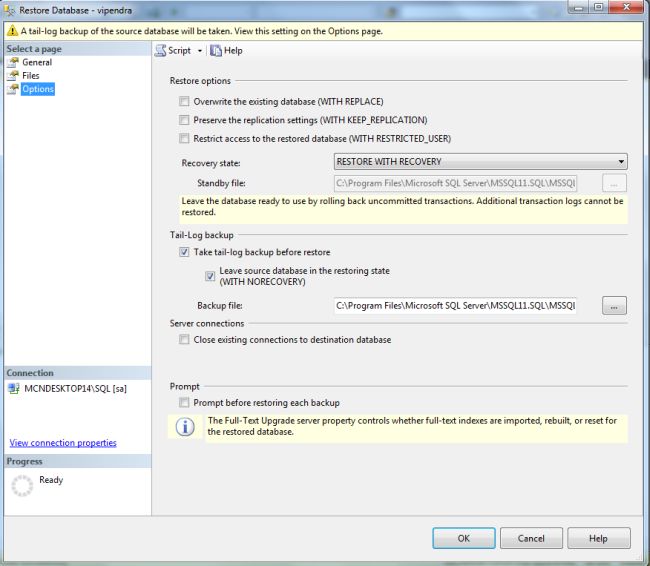Cancel the Restore Database dialog
Viewport: 650px width, 566px height.
[x=531, y=538]
